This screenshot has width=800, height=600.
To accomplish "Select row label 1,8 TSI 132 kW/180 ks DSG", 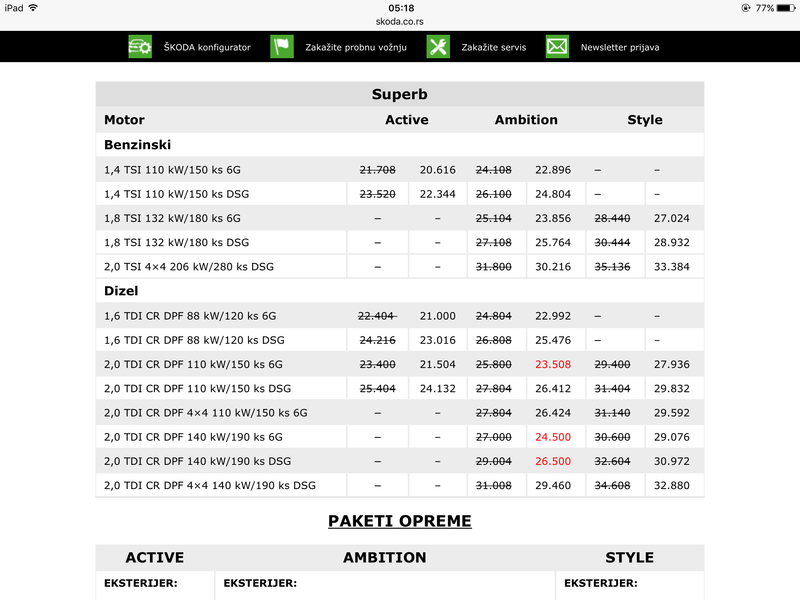I will click(177, 243).
